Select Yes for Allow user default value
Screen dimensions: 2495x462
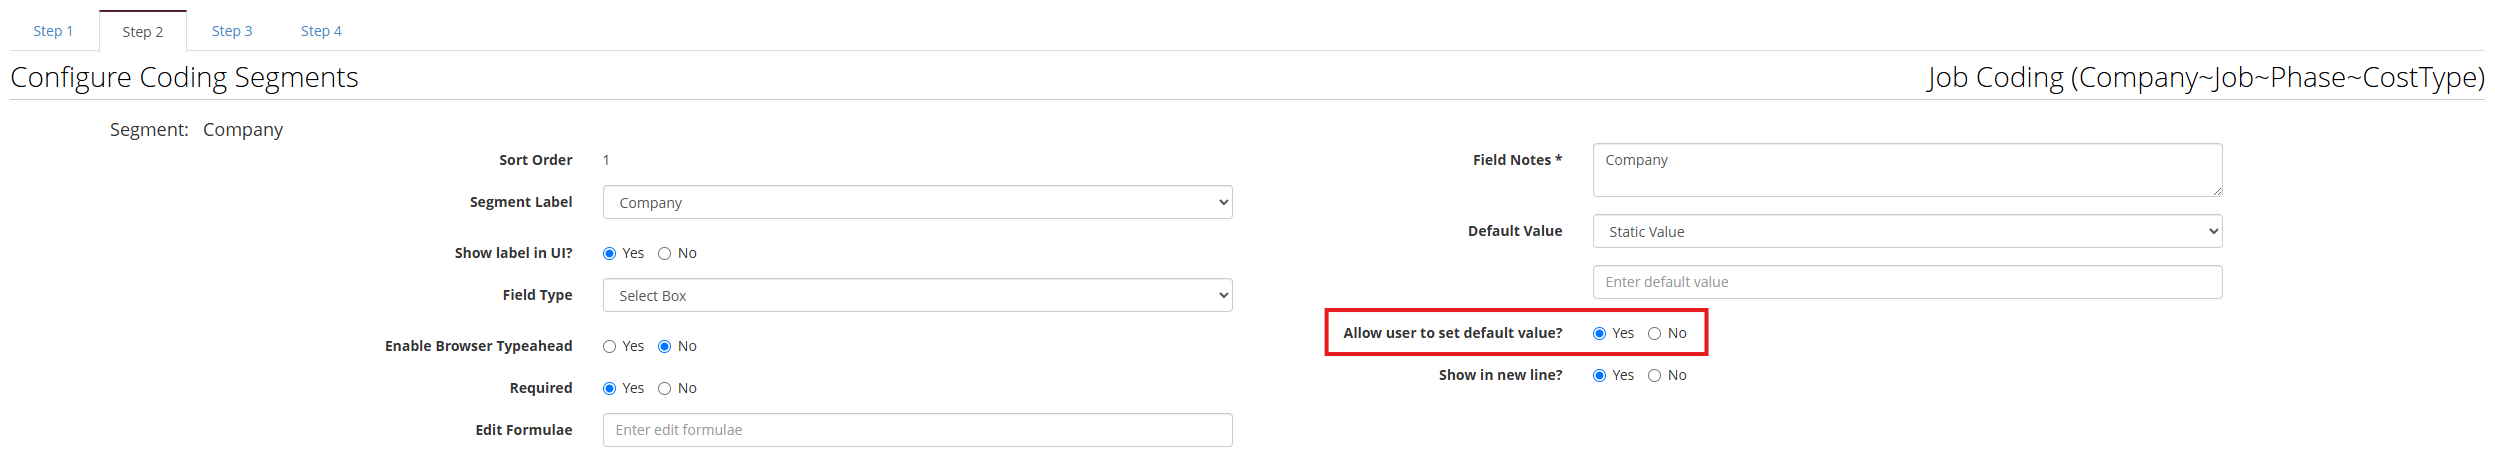click(x=1600, y=334)
